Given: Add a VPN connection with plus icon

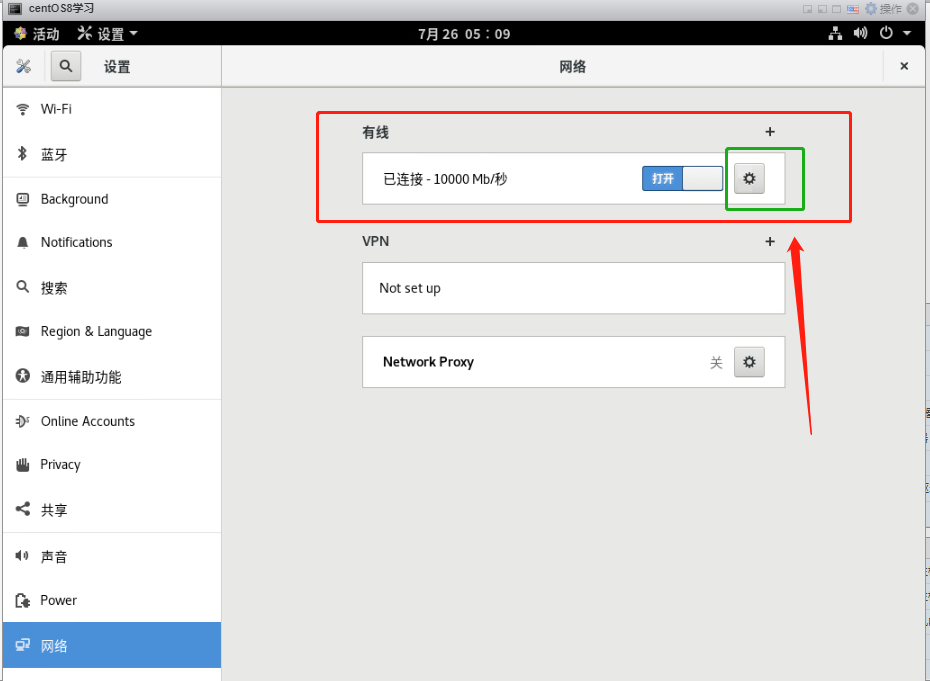Looking at the screenshot, I should tap(770, 241).
